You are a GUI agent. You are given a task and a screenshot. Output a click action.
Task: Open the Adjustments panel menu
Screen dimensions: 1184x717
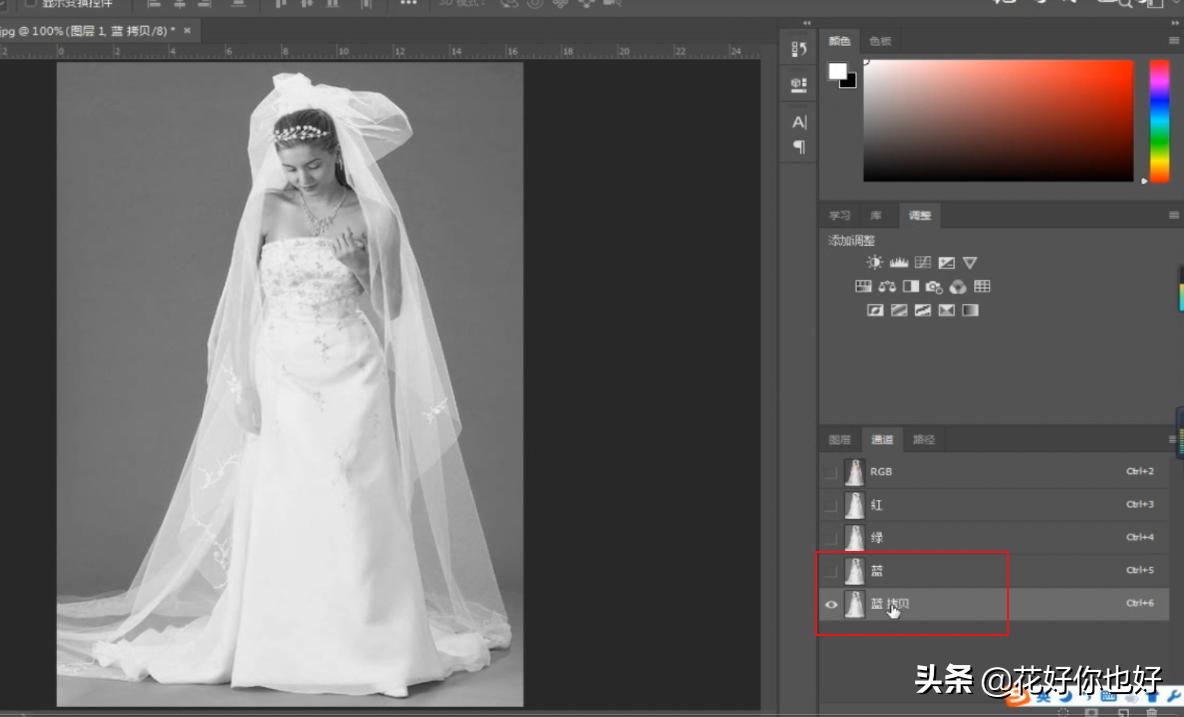[x=1172, y=215]
